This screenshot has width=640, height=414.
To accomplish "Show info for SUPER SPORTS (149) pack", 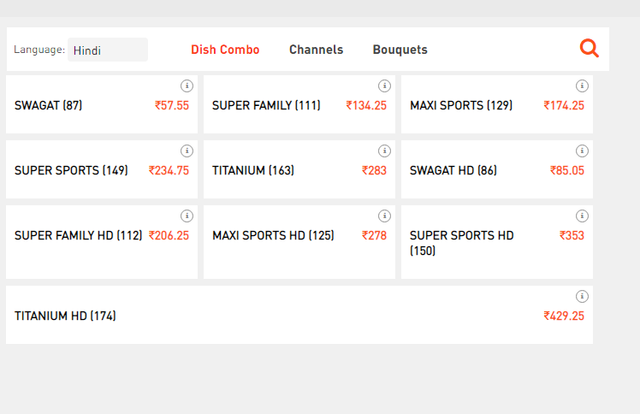I will pos(187,151).
